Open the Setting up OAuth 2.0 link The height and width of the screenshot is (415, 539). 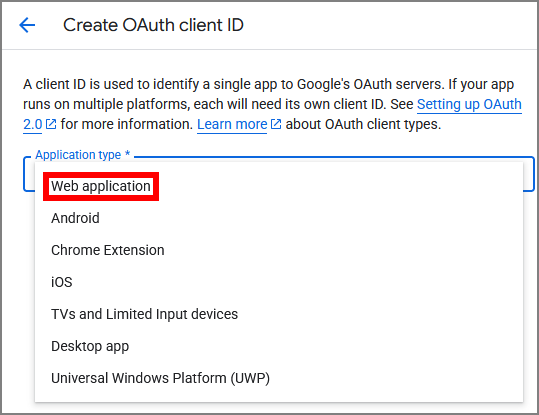(x=469, y=104)
